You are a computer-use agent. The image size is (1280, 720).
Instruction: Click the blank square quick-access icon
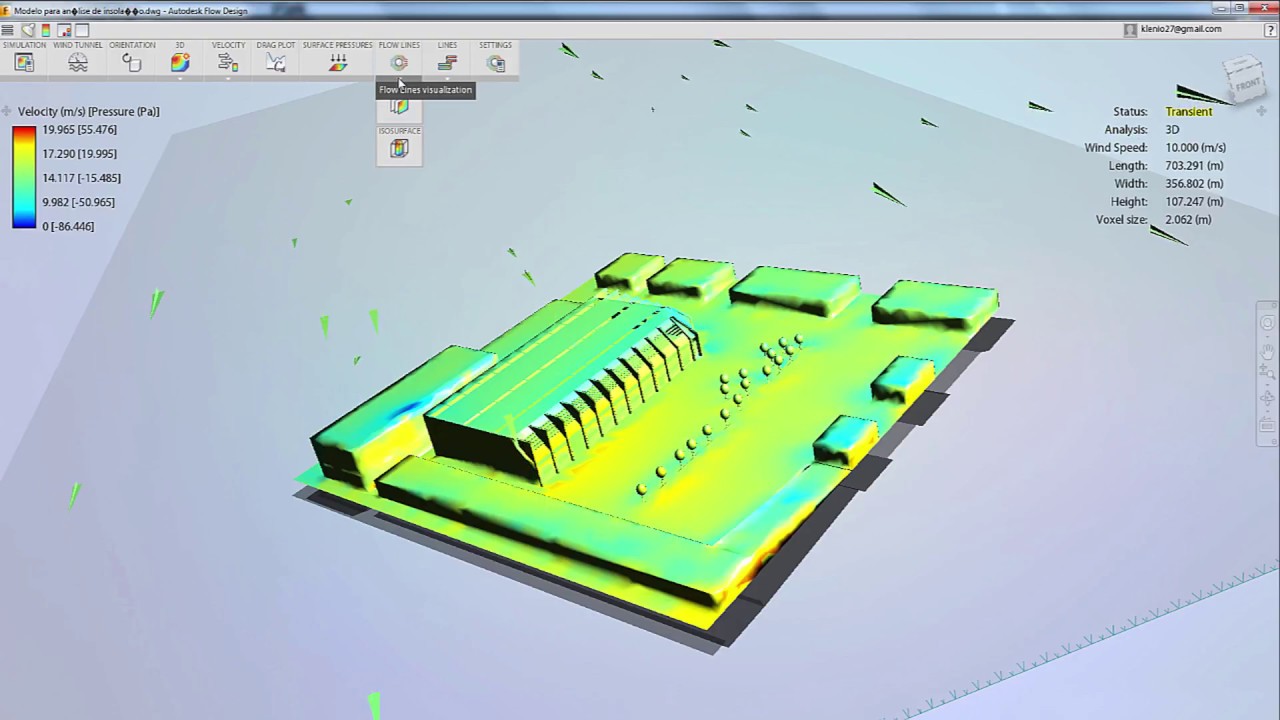(82, 30)
